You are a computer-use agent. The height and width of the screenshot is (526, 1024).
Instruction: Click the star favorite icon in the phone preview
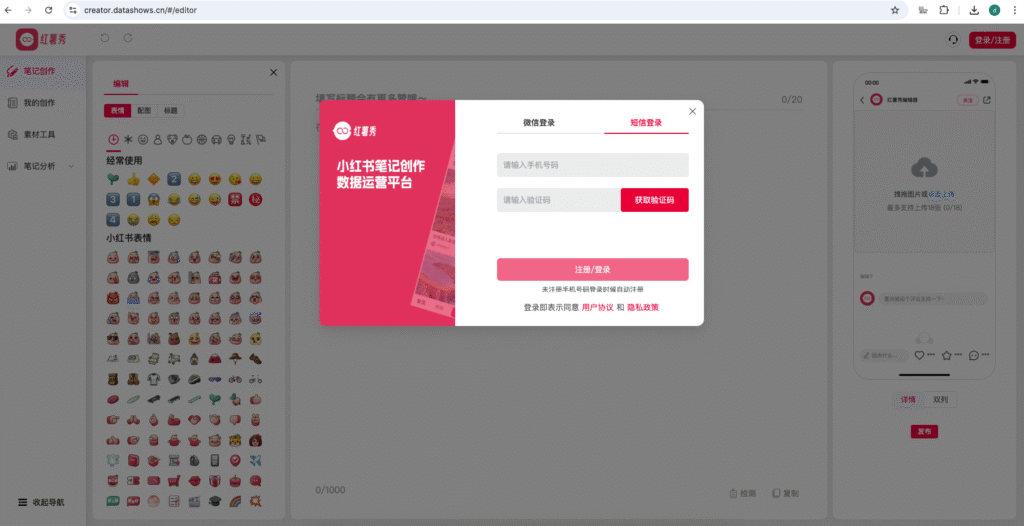946,355
